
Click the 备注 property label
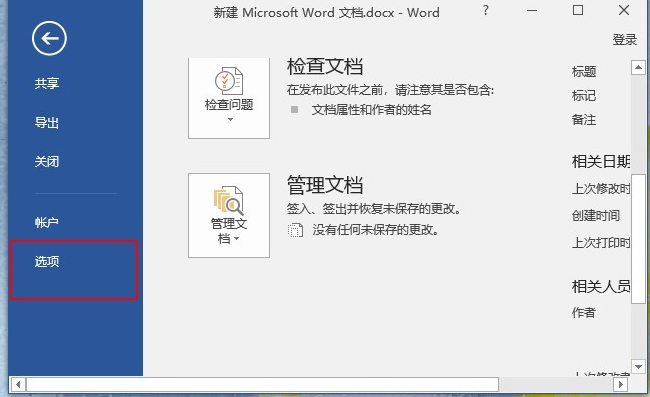tap(584, 120)
